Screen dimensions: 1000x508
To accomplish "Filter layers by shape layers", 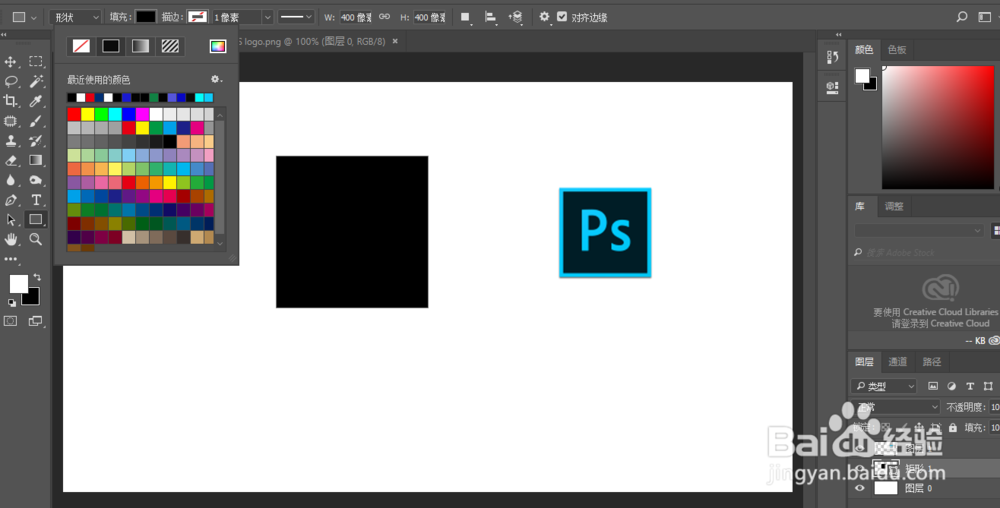I will [x=989, y=386].
